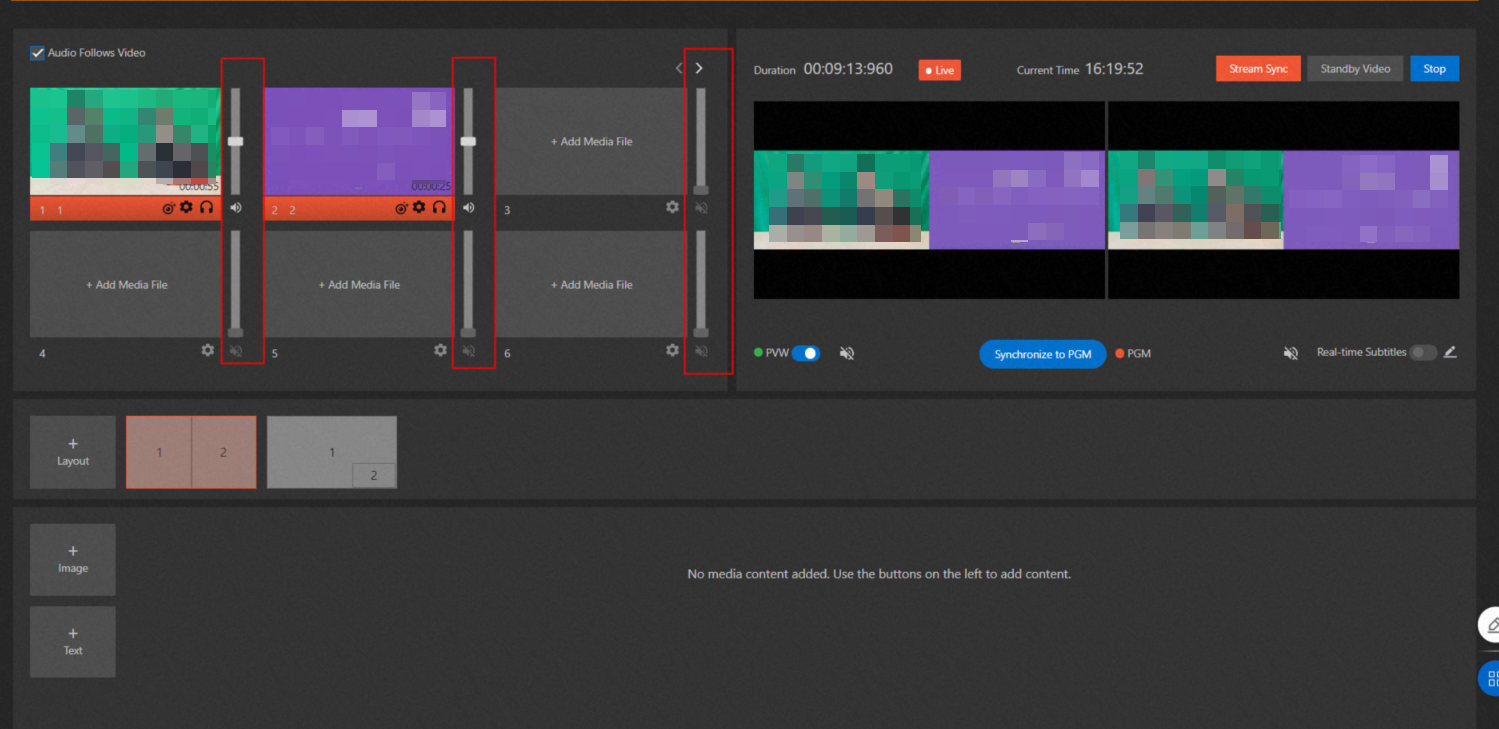Click volume slider handle for slot 6

701,332
